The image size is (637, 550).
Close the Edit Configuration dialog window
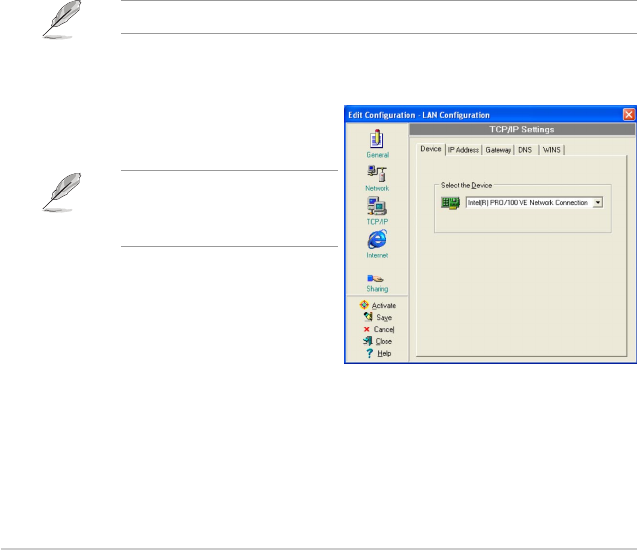[628, 115]
